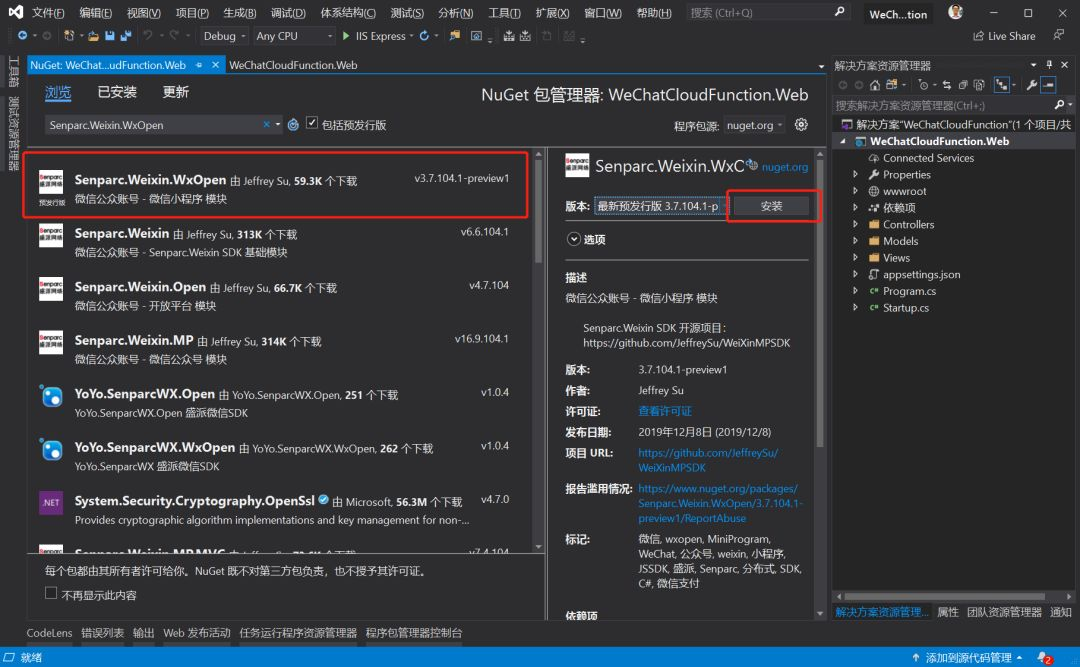Start debugging with green play icon
The image size is (1080, 667).
pos(346,36)
